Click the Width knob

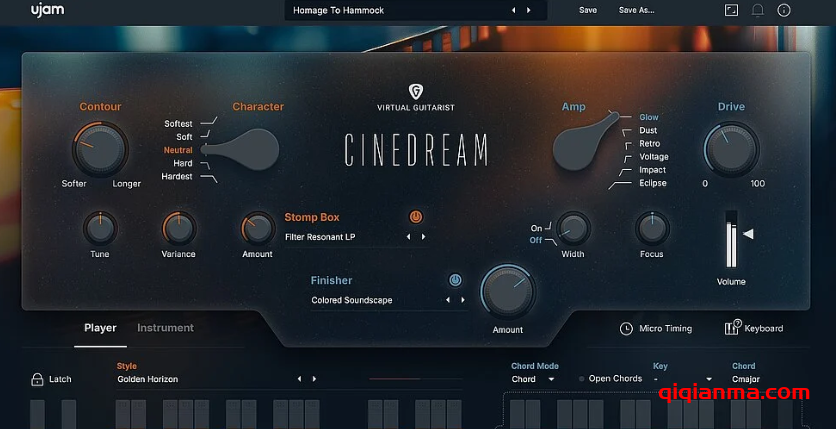(573, 229)
